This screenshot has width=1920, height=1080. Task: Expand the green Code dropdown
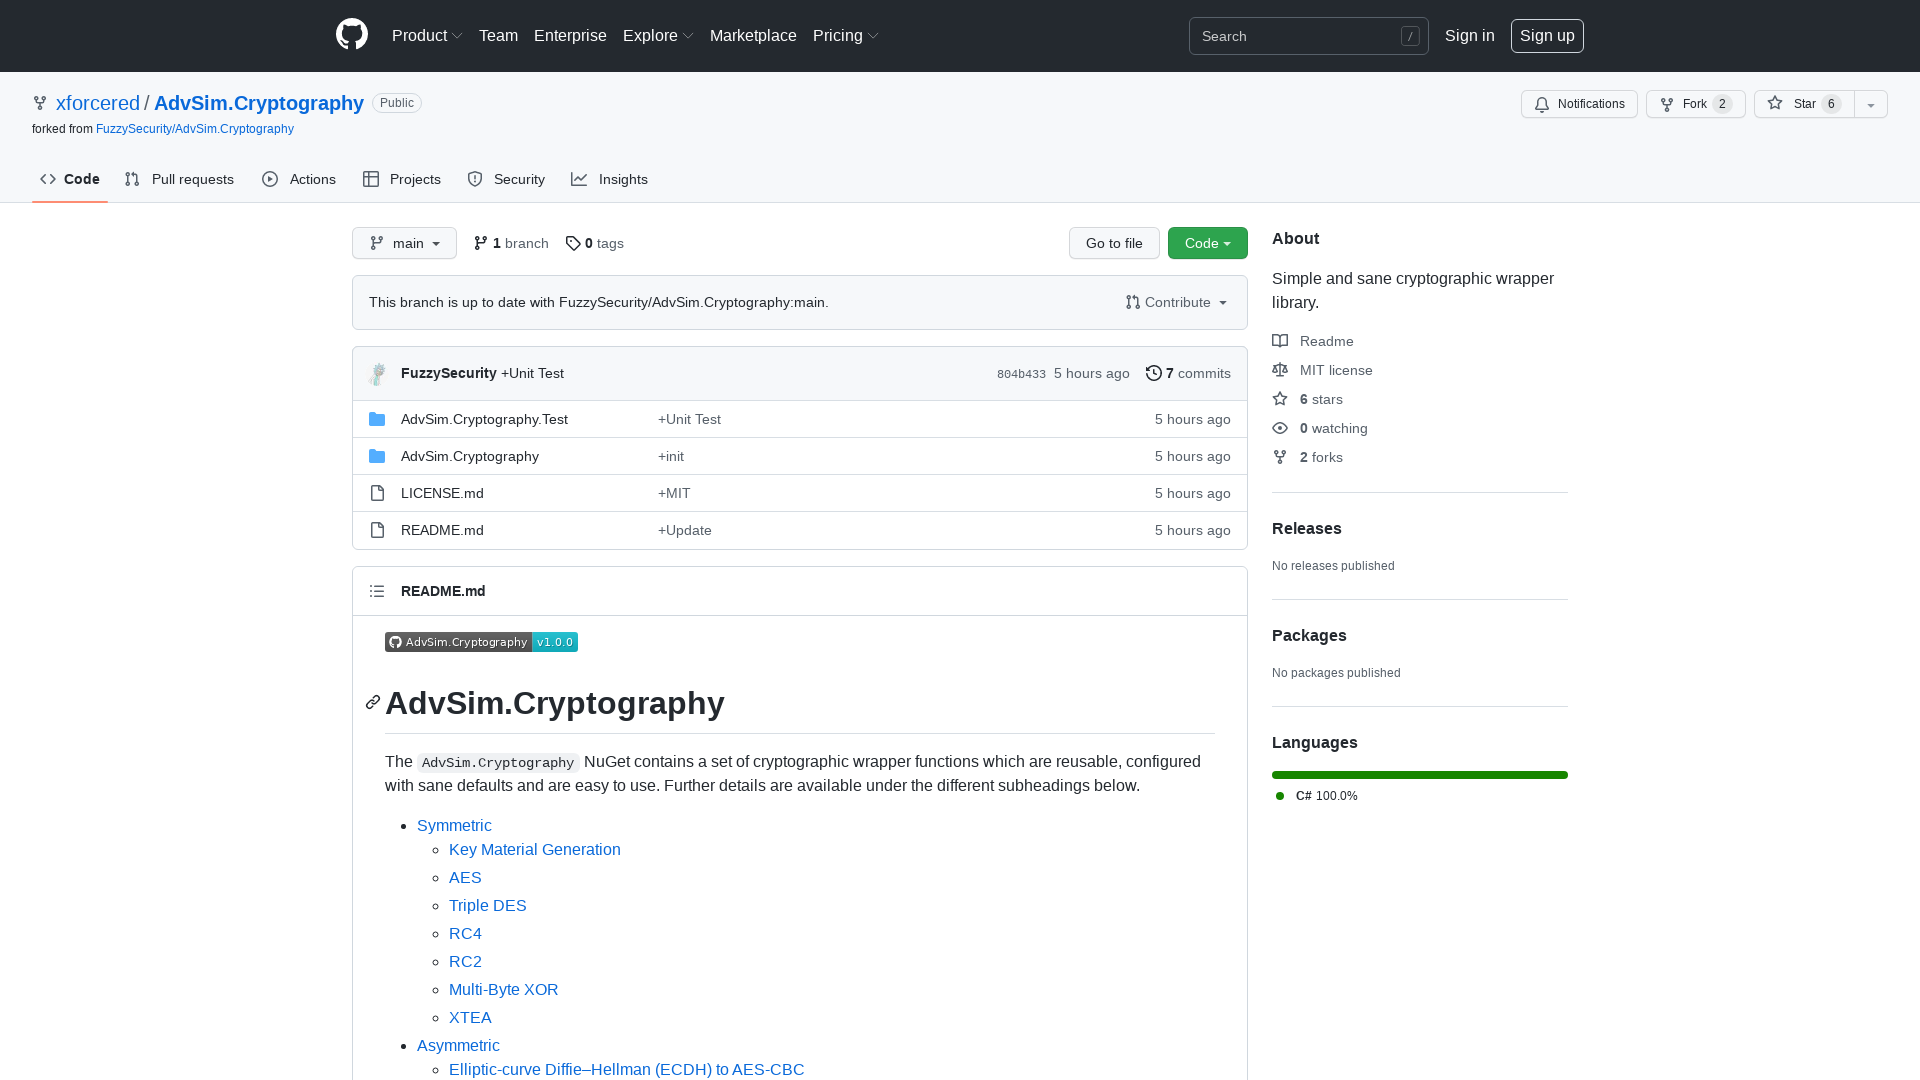click(x=1207, y=243)
